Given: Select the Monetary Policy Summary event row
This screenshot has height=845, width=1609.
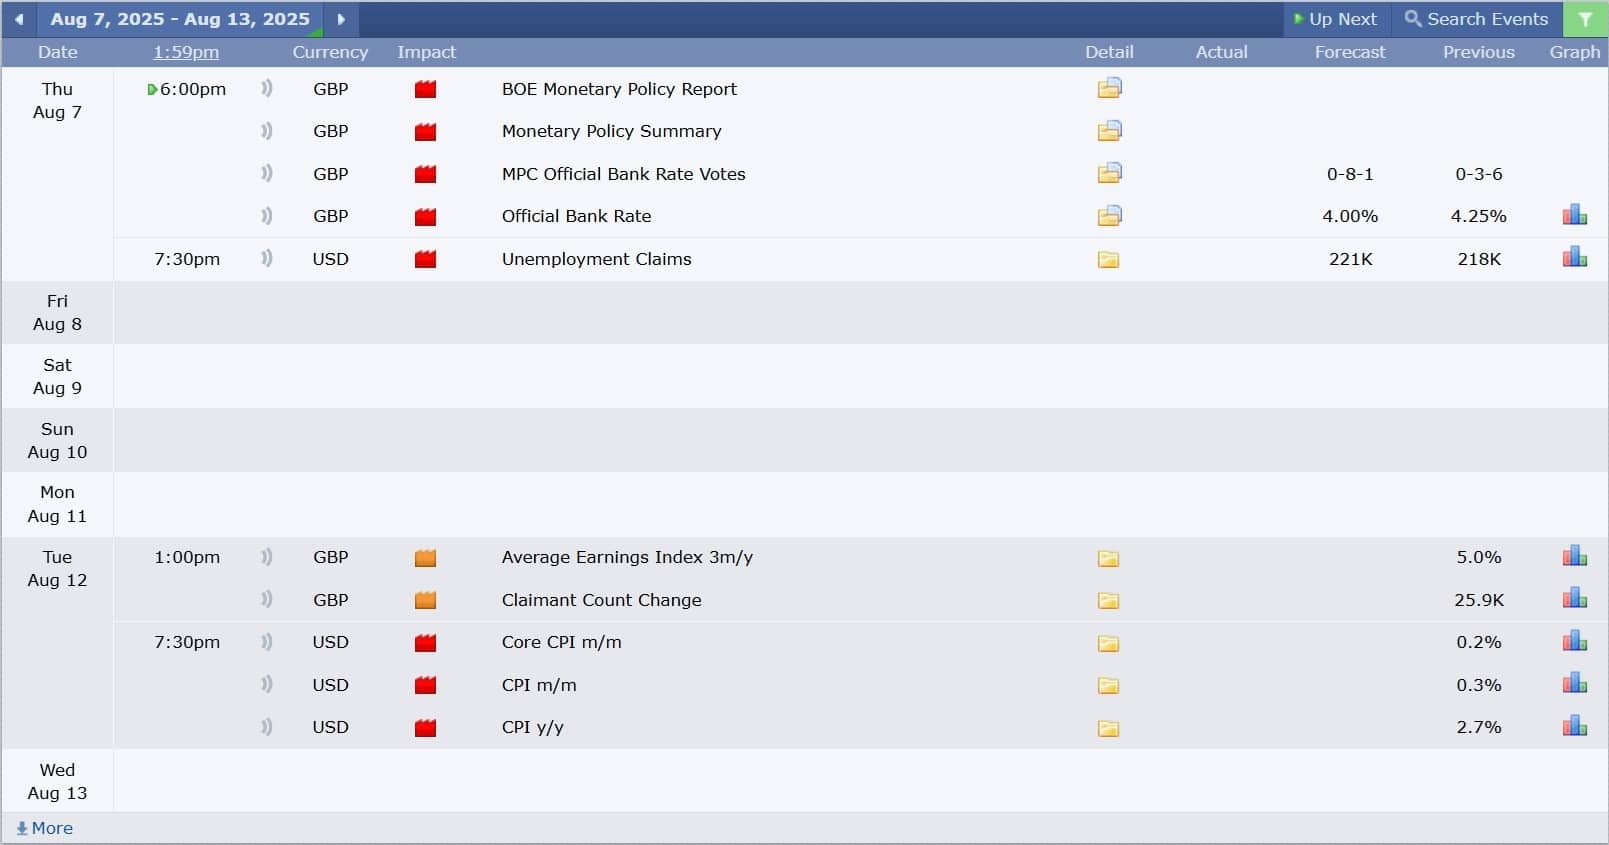Looking at the screenshot, I should pyautogui.click(x=860, y=131).
